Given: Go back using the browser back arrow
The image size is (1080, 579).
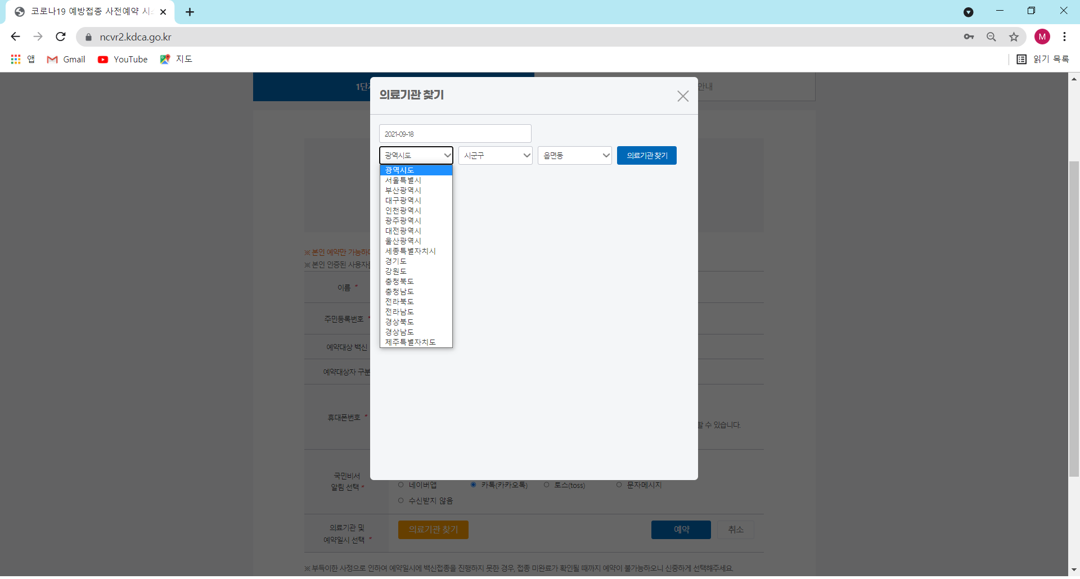Looking at the screenshot, I should coord(15,36).
